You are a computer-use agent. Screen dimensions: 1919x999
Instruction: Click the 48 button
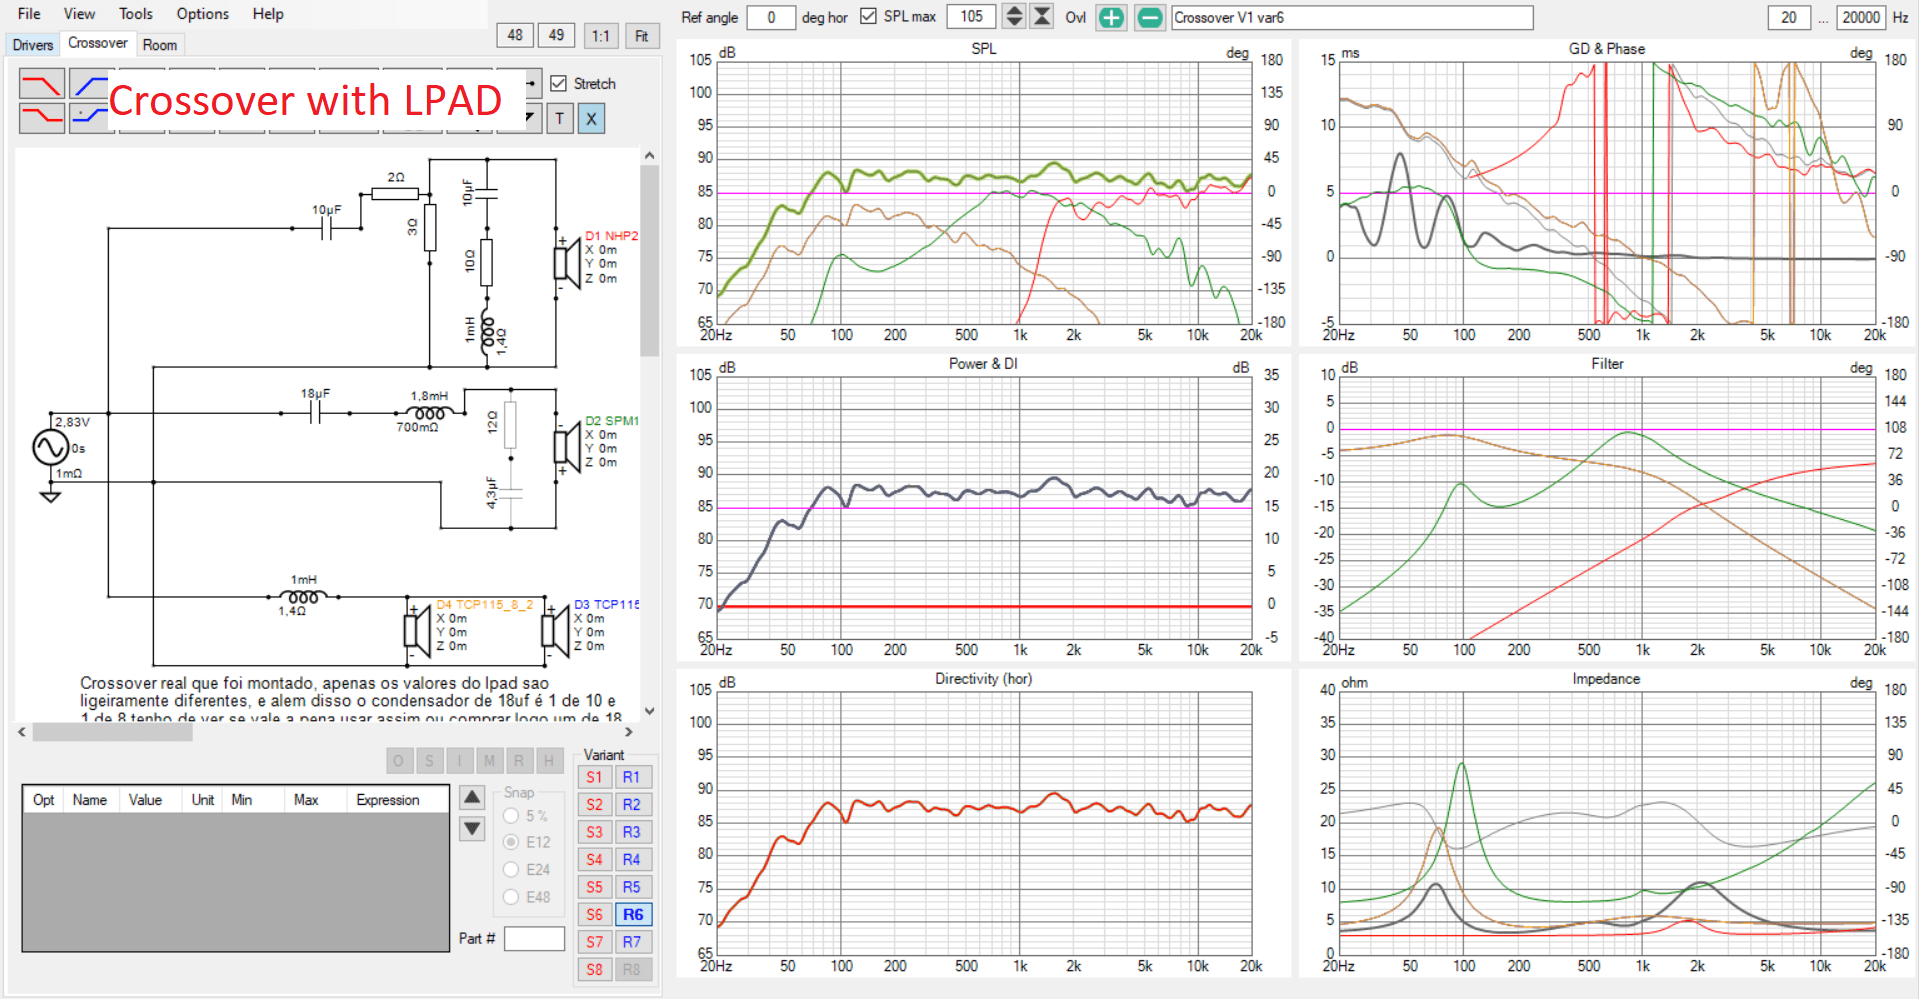(515, 35)
